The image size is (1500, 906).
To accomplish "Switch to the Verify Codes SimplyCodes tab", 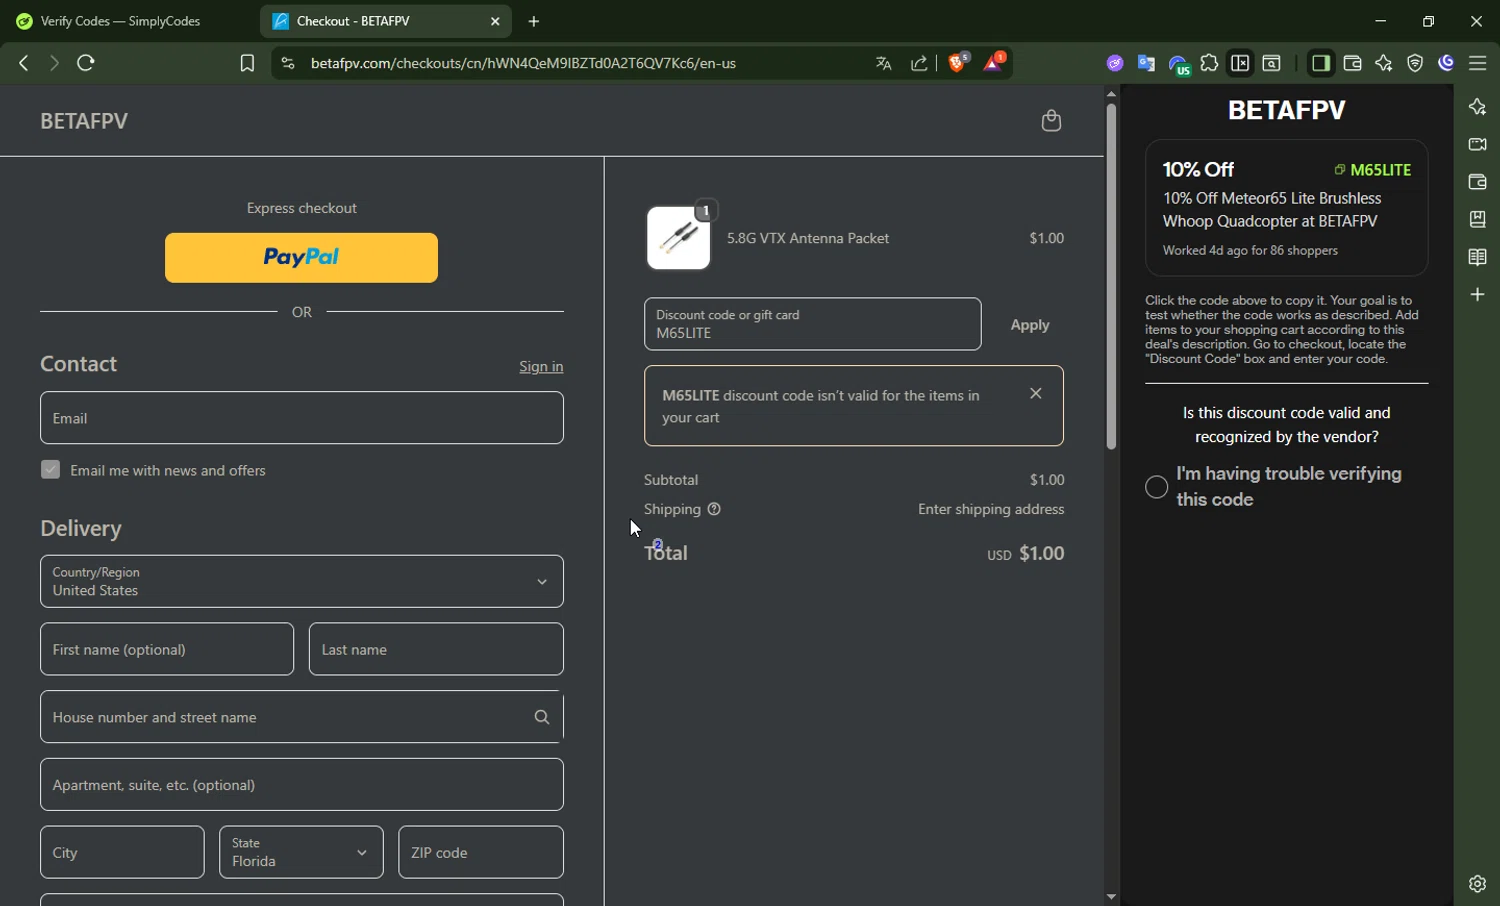I will [120, 21].
